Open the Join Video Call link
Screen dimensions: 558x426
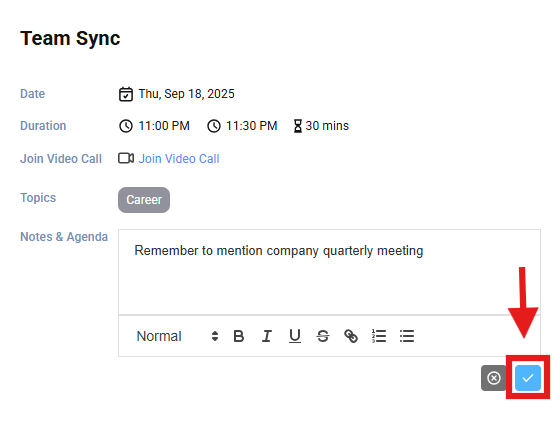click(179, 159)
